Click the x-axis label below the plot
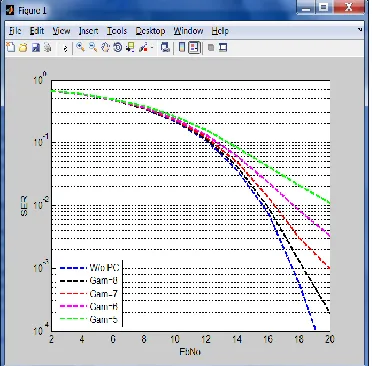The height and width of the screenshot is (366, 372). click(x=190, y=352)
